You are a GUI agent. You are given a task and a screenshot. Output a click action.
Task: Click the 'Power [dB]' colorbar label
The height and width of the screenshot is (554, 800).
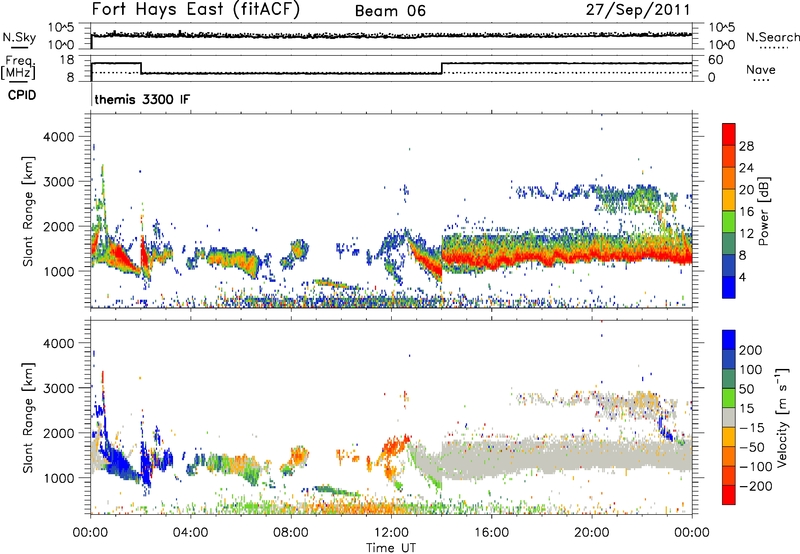(764, 211)
